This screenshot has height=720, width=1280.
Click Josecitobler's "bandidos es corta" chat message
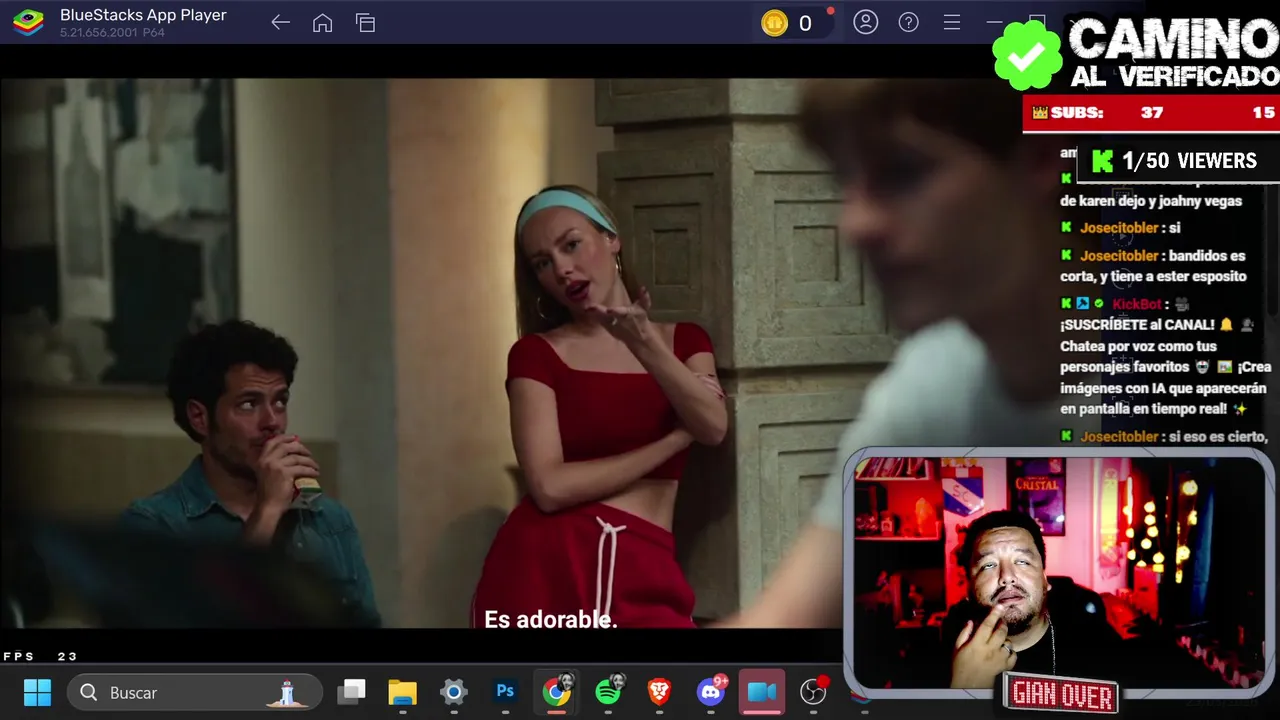pyautogui.click(x=1154, y=266)
